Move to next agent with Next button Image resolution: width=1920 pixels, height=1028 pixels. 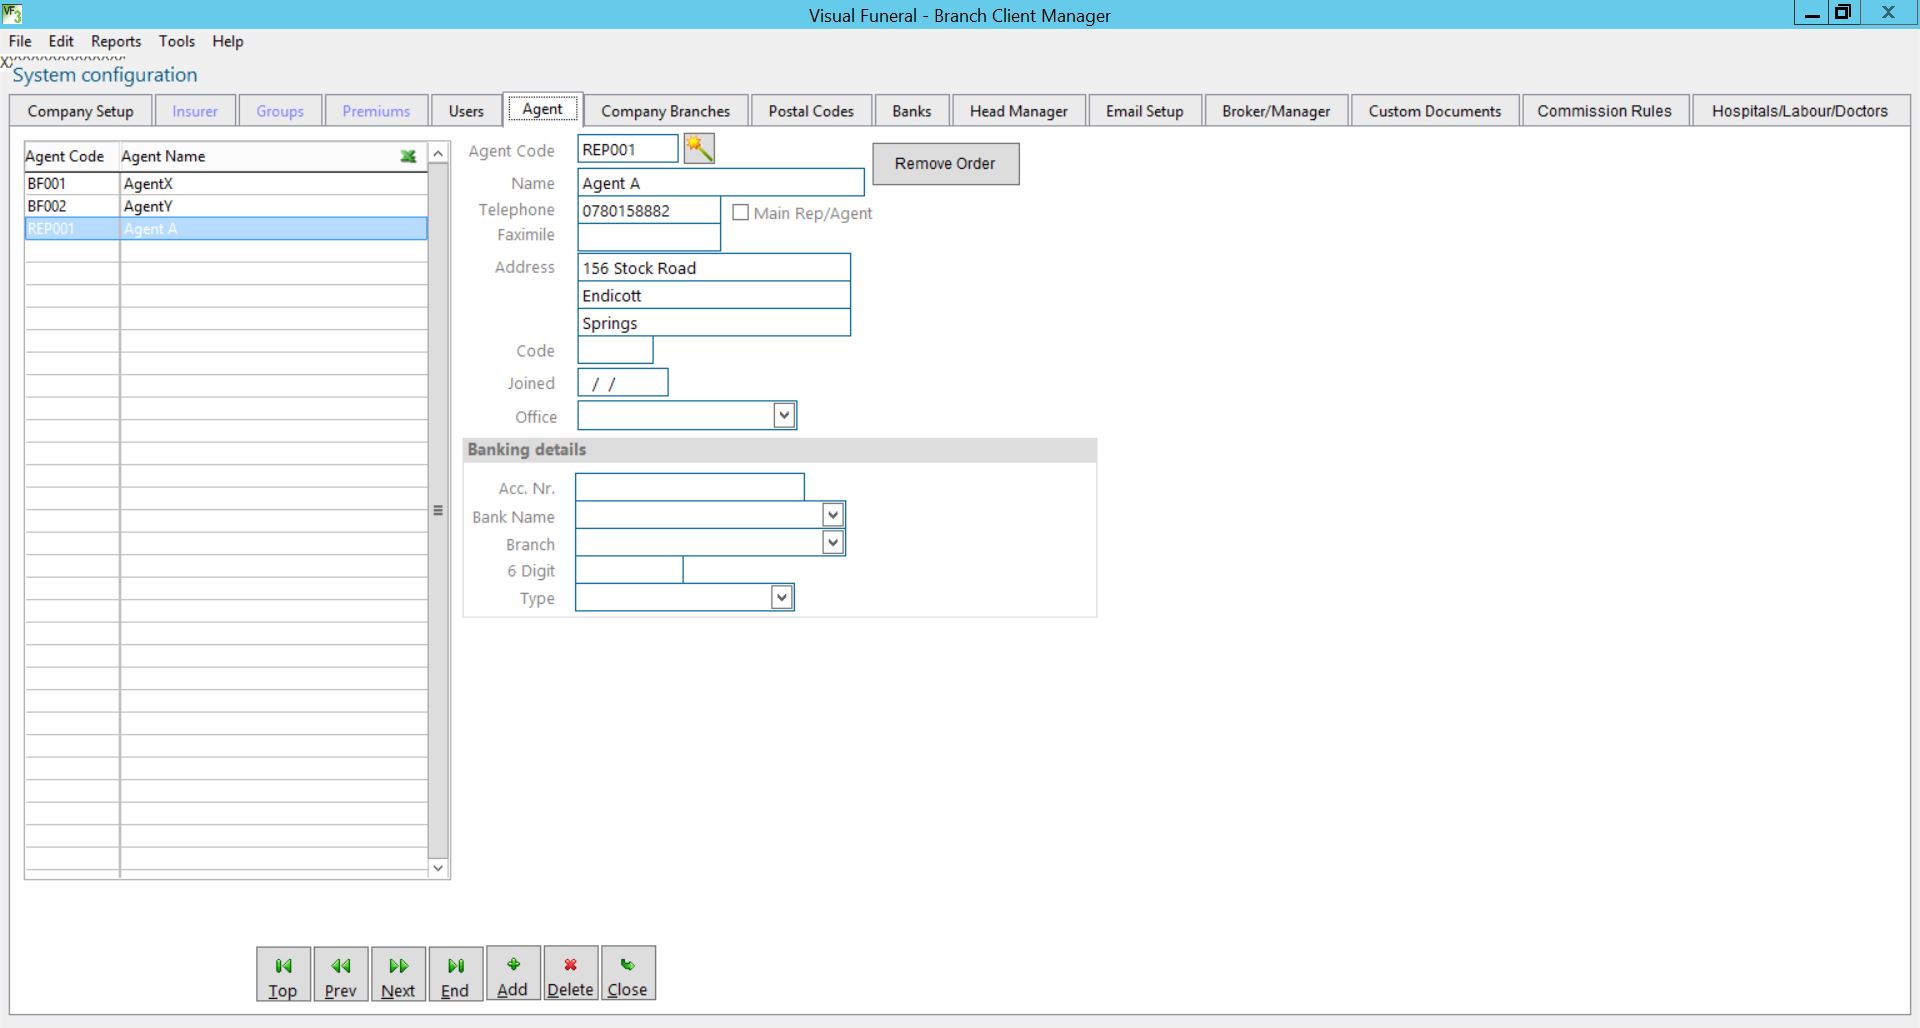coord(398,974)
